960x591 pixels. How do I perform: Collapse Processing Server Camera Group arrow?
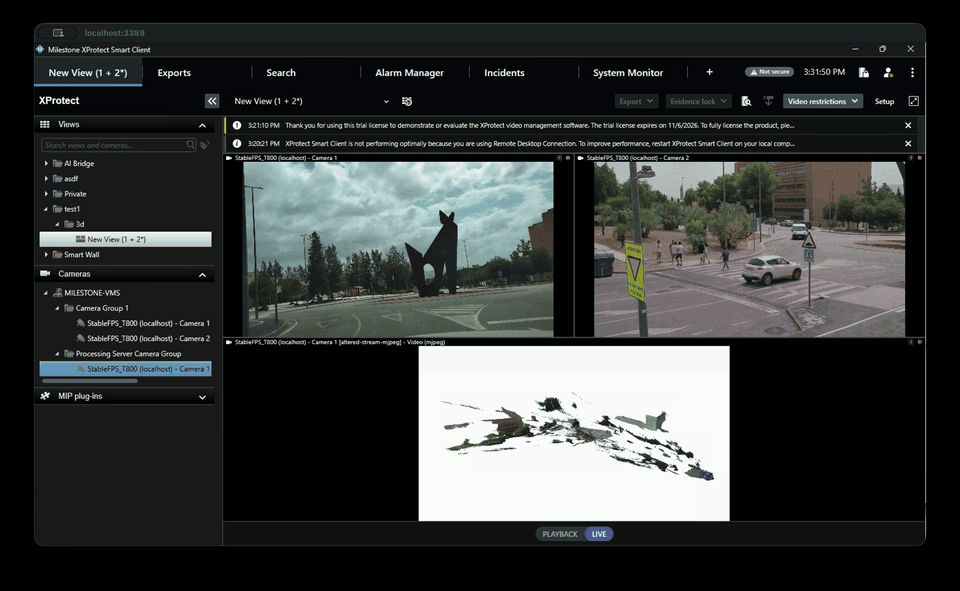(x=58, y=354)
